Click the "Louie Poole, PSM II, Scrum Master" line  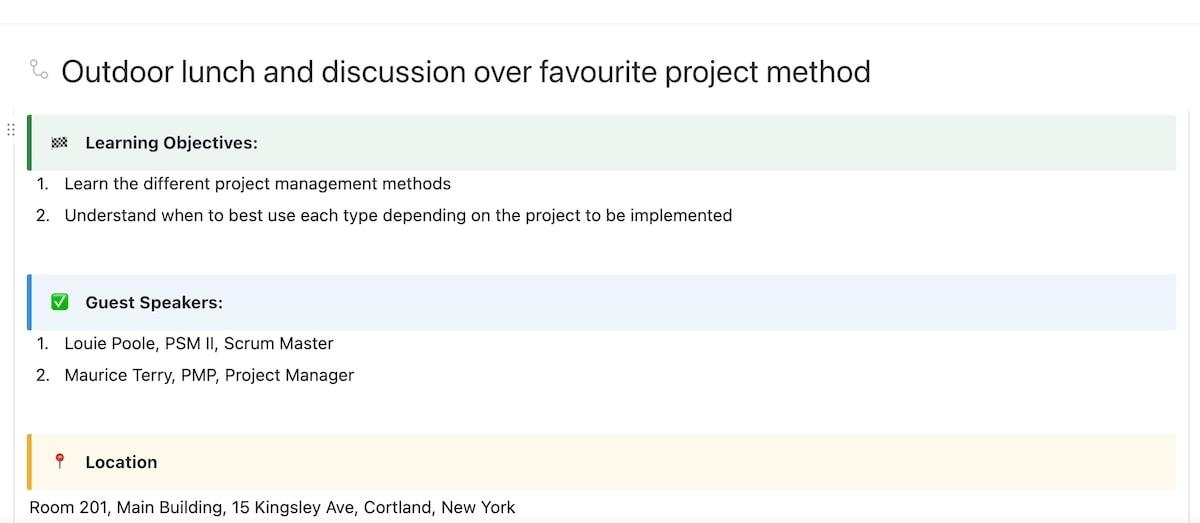point(199,343)
